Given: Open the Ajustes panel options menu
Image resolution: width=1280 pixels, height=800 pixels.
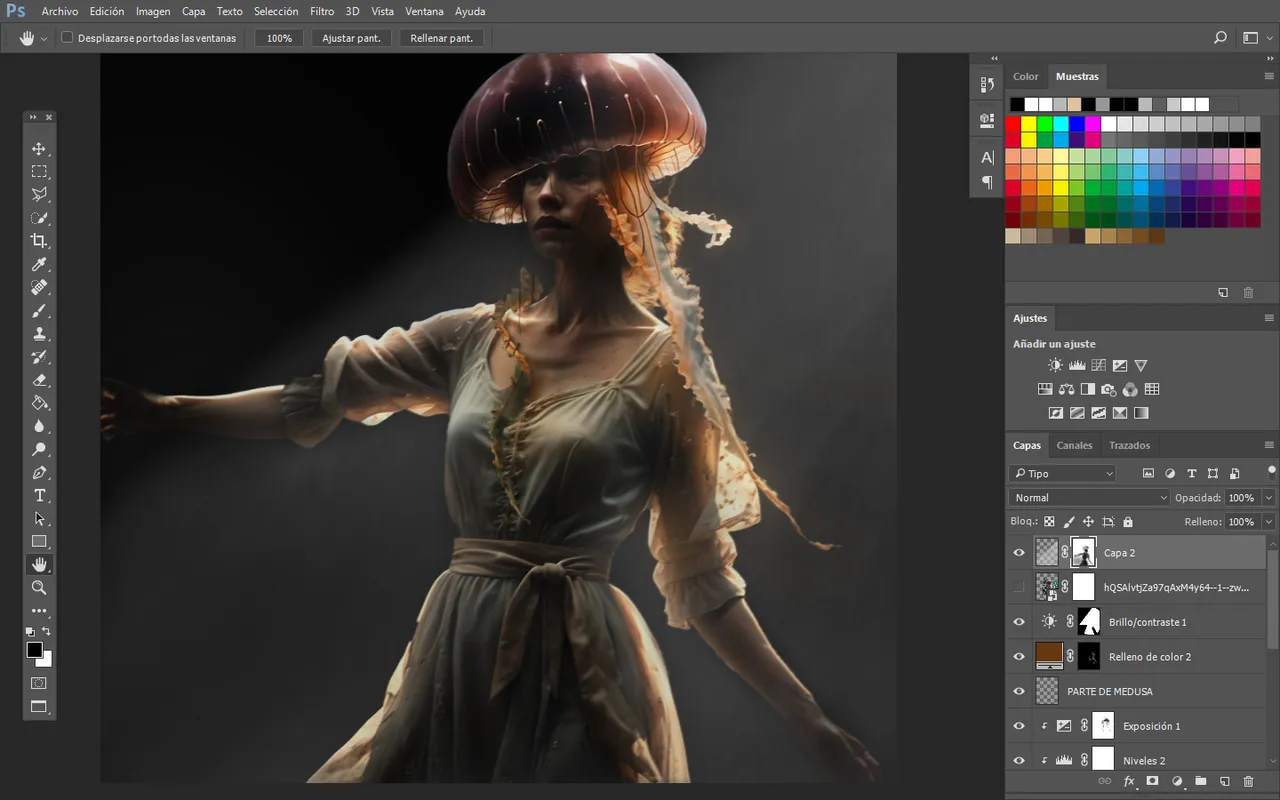Looking at the screenshot, I should click(1269, 318).
